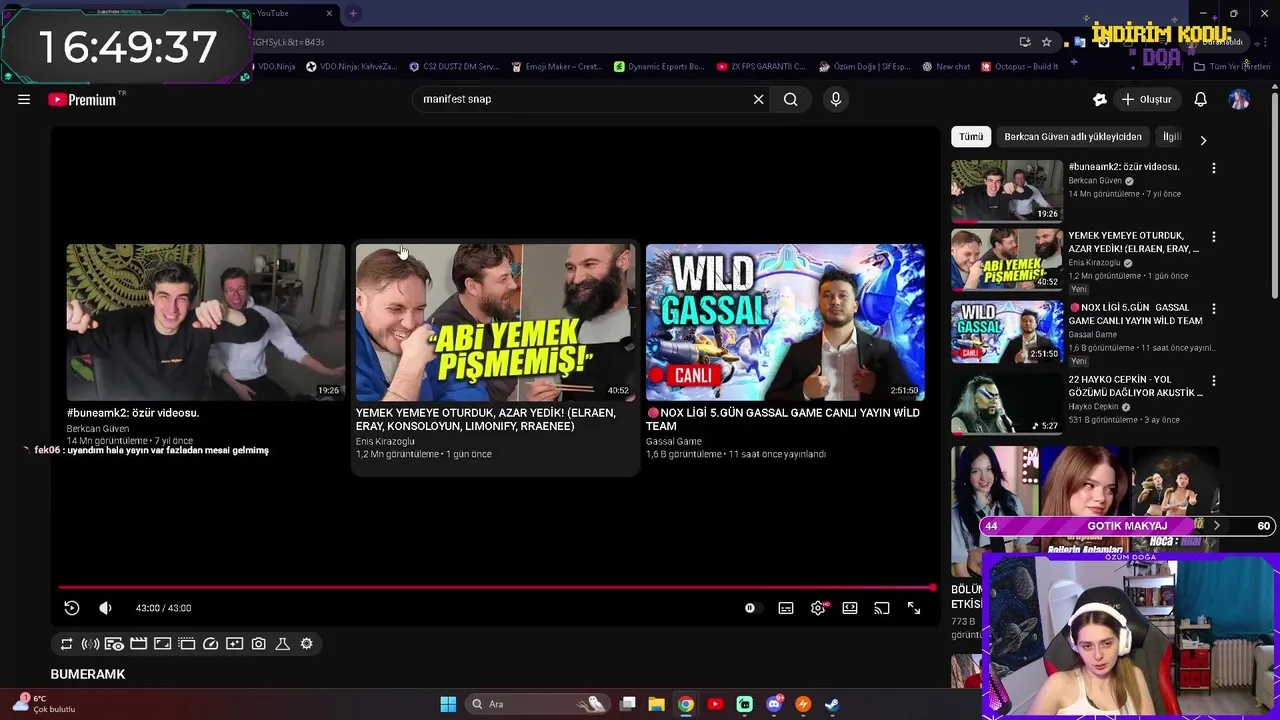The height and width of the screenshot is (720, 1280).
Task: Mute the video volume speaker
Action: click(x=105, y=608)
